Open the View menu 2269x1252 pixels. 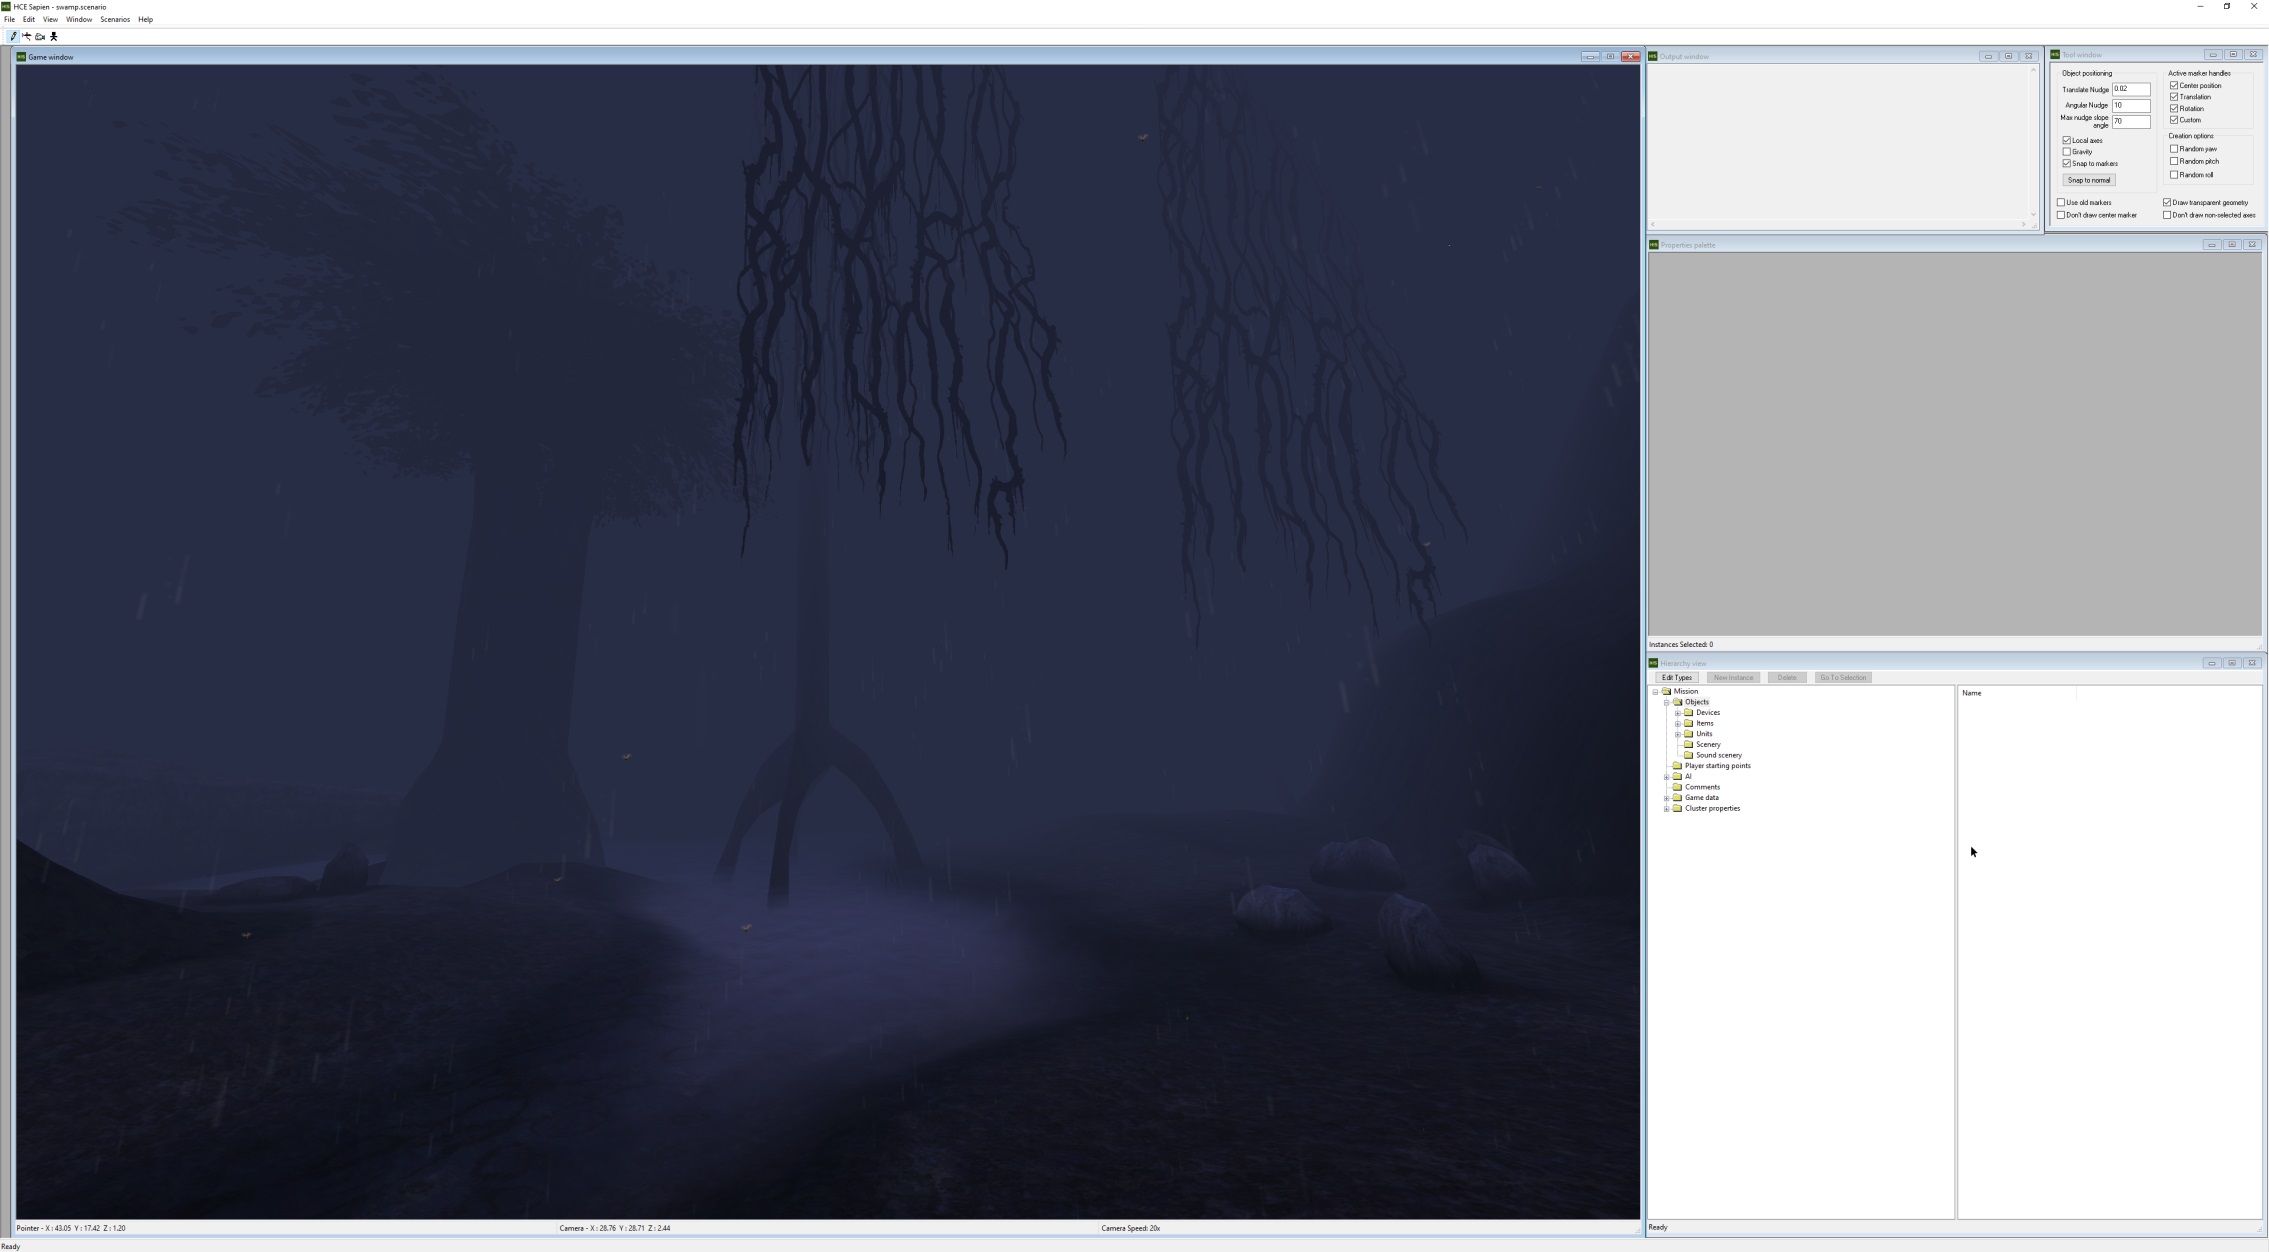coord(50,19)
